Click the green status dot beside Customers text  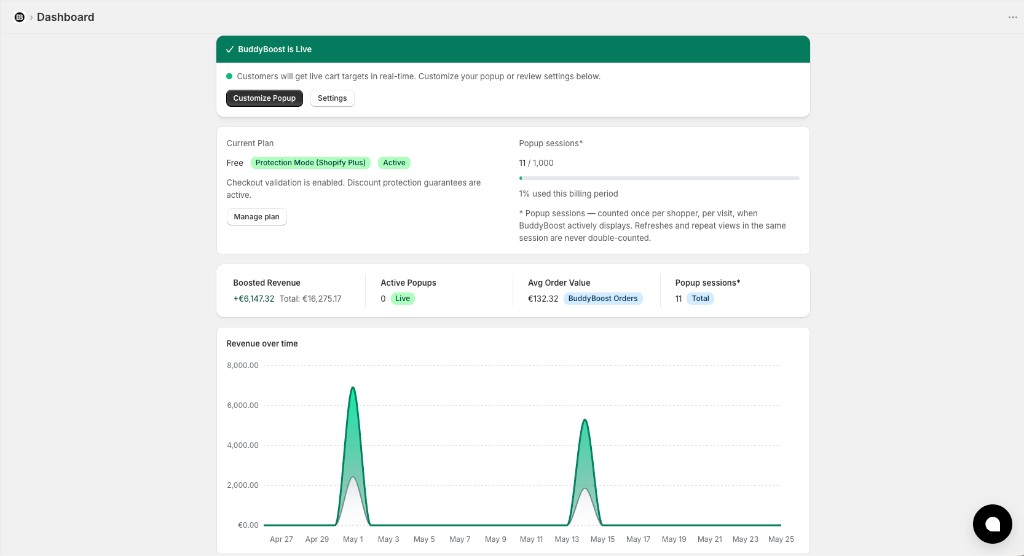coord(229,76)
